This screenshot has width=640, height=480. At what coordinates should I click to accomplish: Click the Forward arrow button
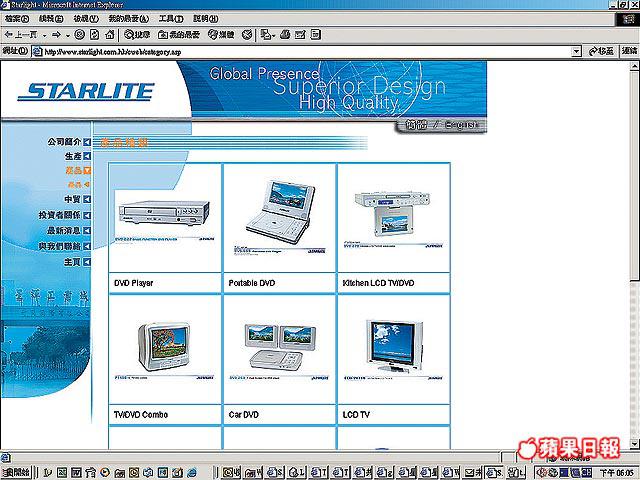[x=56, y=35]
